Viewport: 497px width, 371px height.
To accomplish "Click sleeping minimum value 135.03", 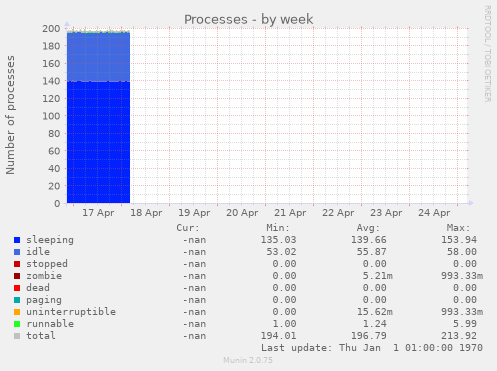I will pyautogui.click(x=278, y=240).
